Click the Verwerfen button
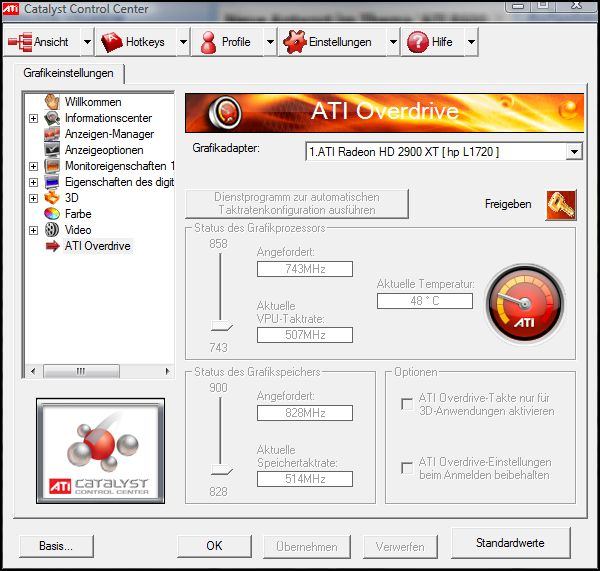The height and width of the screenshot is (571, 600). [400, 547]
